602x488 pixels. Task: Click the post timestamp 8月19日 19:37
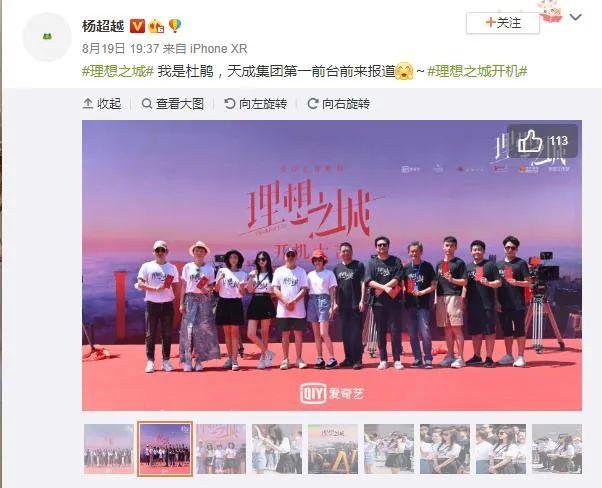click(121, 49)
